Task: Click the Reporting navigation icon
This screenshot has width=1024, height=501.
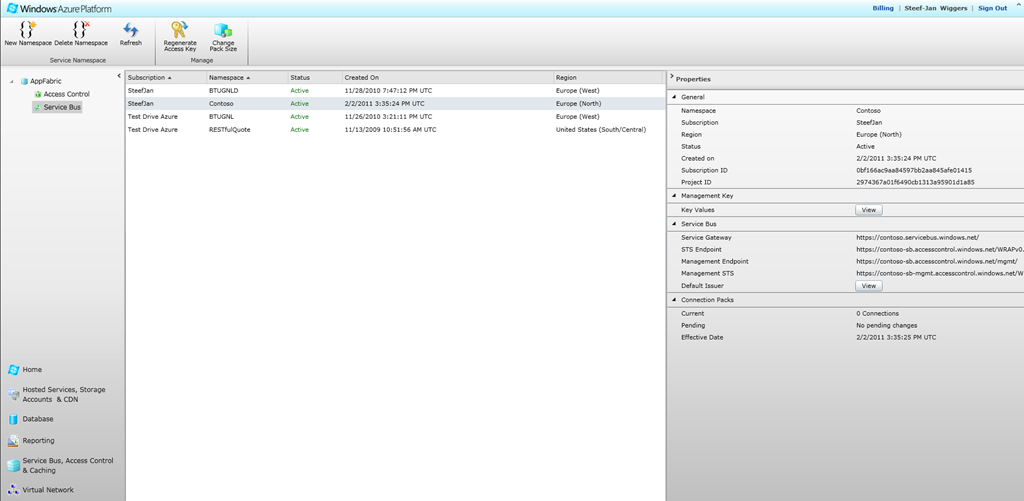Action: [13, 441]
